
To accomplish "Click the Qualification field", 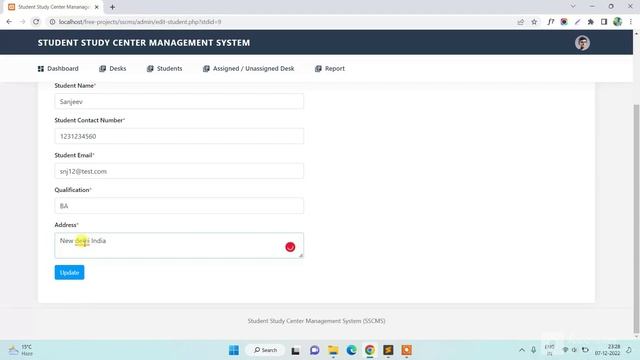I will click(x=179, y=206).
